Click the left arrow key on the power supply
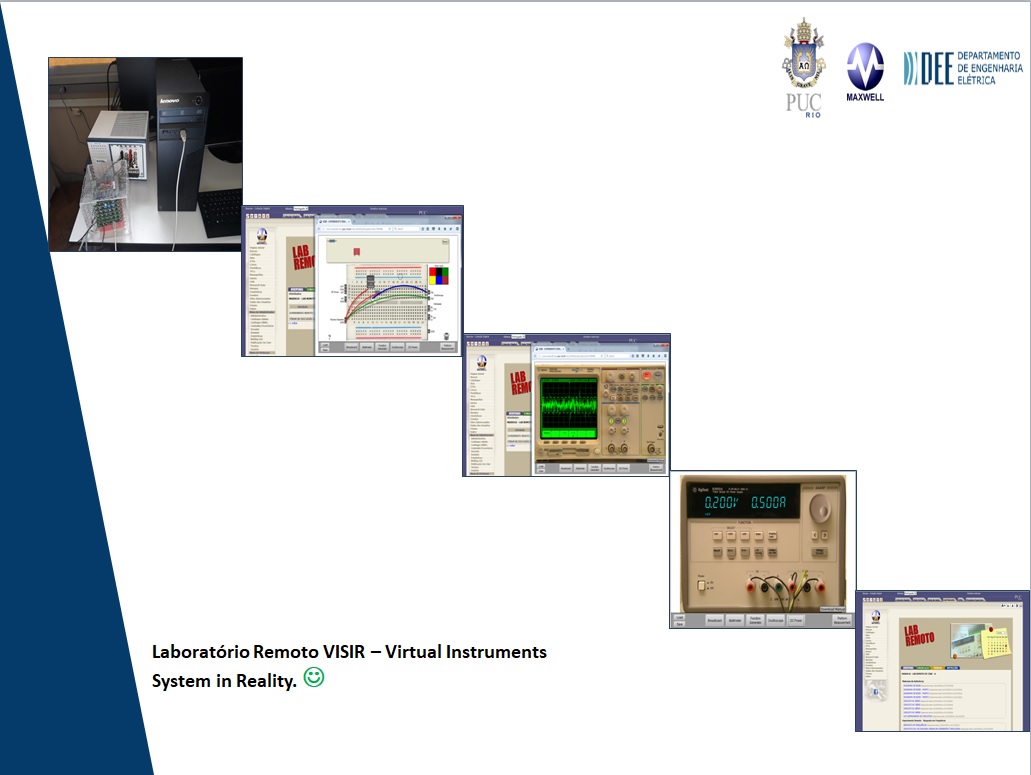 (815, 535)
